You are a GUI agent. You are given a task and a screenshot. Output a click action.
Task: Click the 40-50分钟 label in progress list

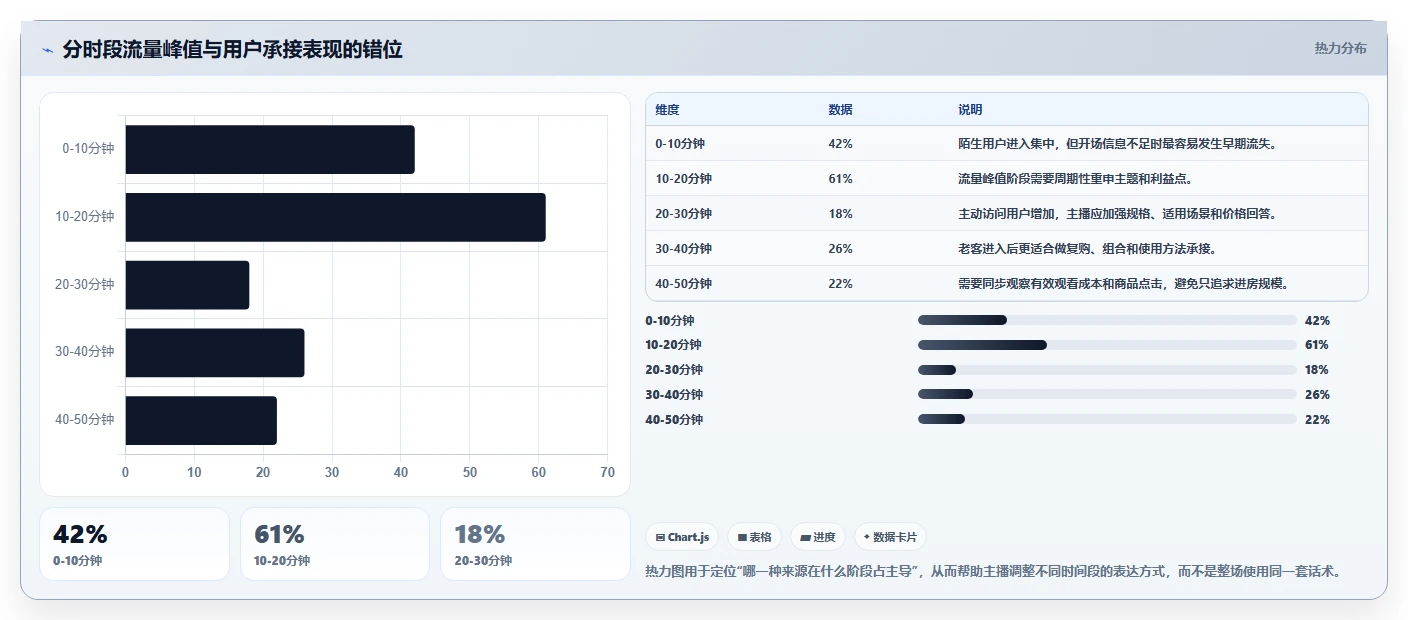coord(674,420)
